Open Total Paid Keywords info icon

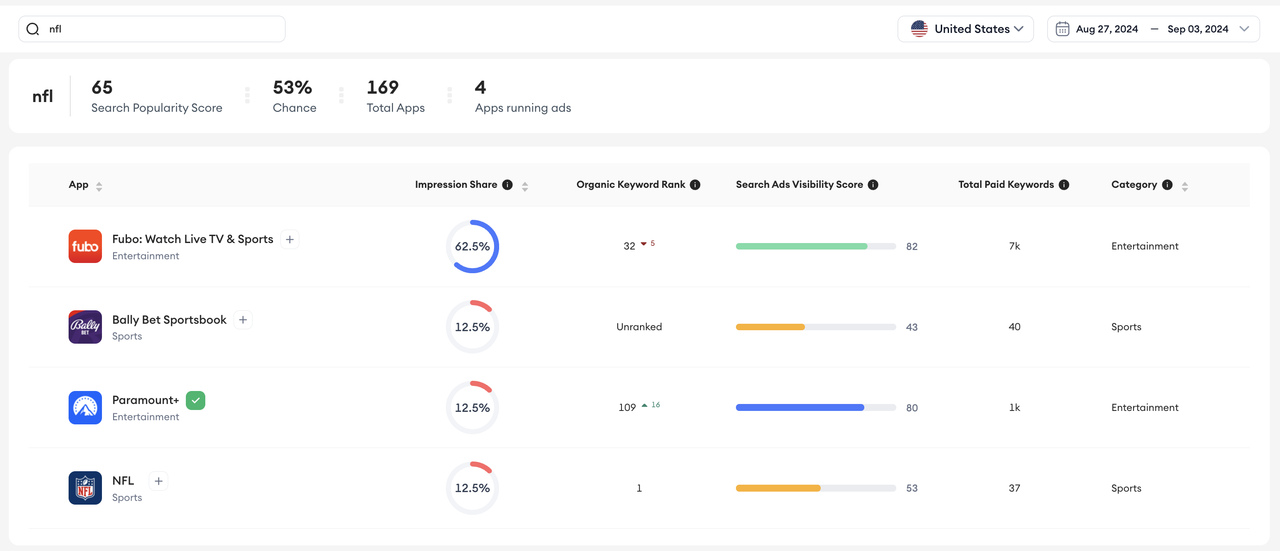click(x=1064, y=185)
